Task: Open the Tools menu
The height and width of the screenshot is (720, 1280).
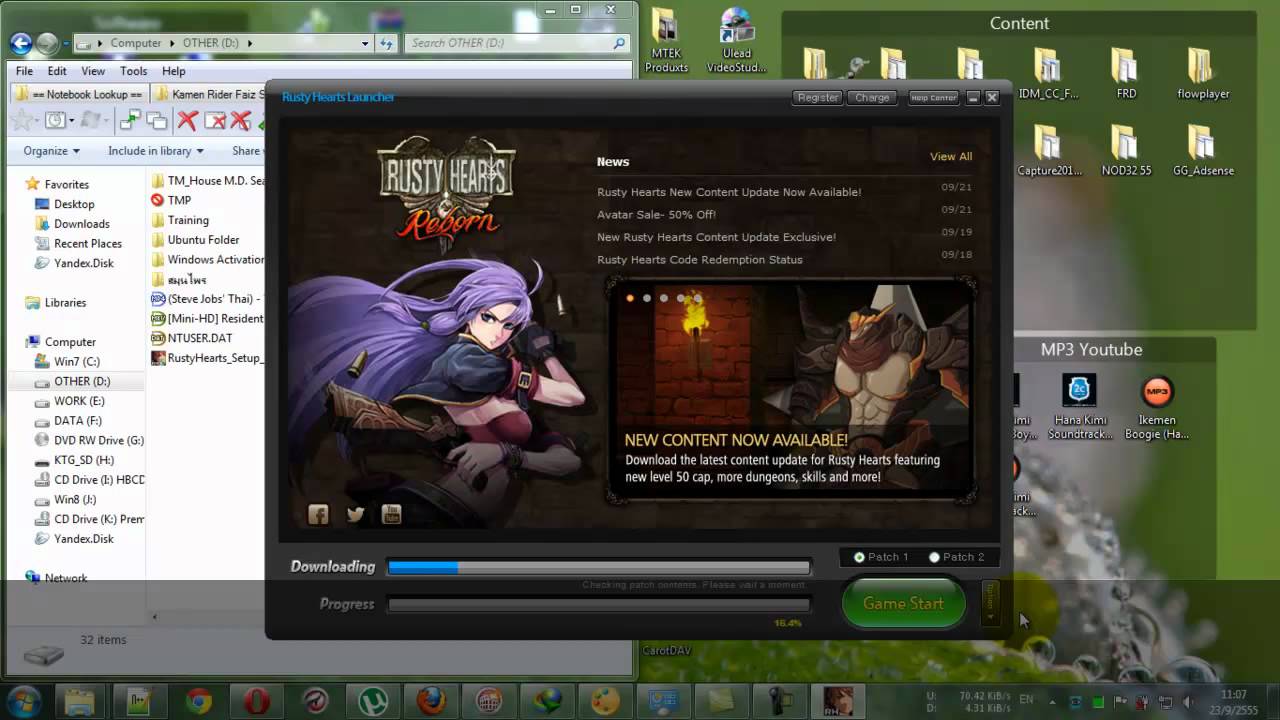Action: point(133,71)
